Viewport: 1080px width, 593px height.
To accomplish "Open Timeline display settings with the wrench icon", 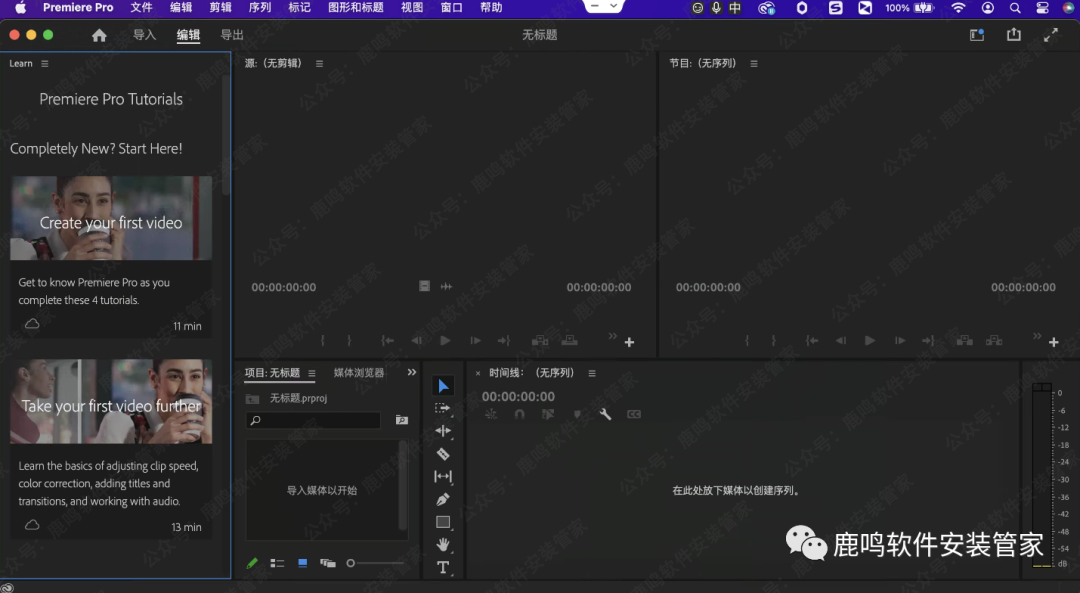I will click(x=605, y=413).
